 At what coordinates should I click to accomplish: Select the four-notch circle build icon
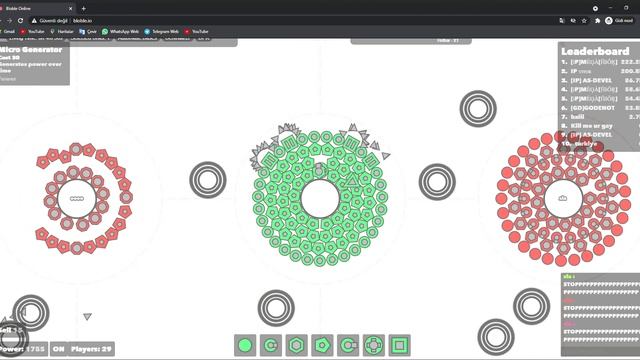[x=374, y=345]
